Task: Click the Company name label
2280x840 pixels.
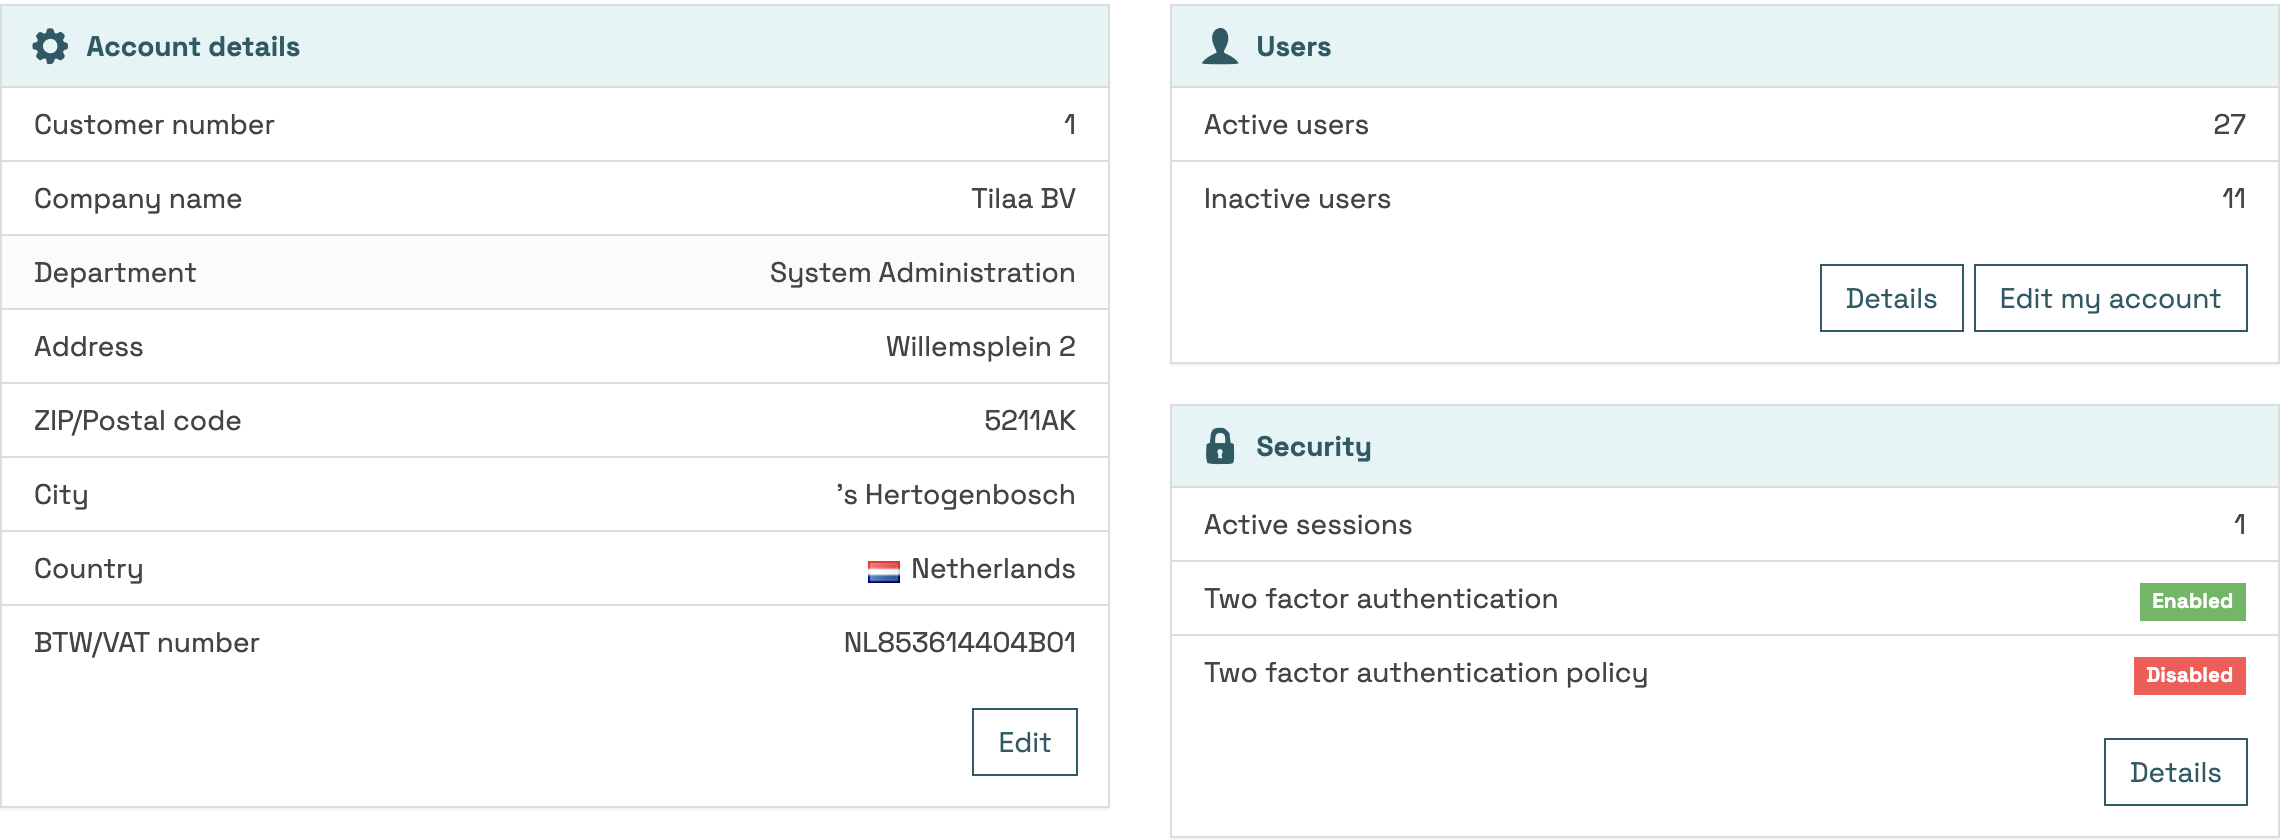Action: pos(138,199)
